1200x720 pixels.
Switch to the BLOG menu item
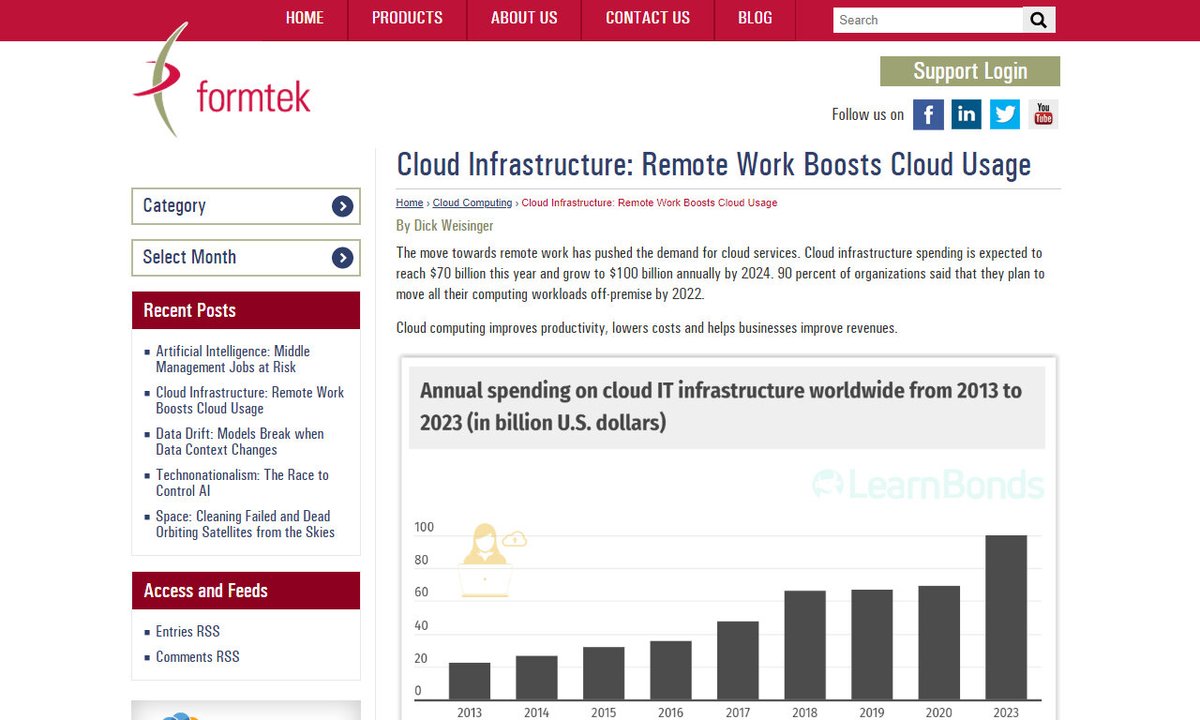point(754,17)
